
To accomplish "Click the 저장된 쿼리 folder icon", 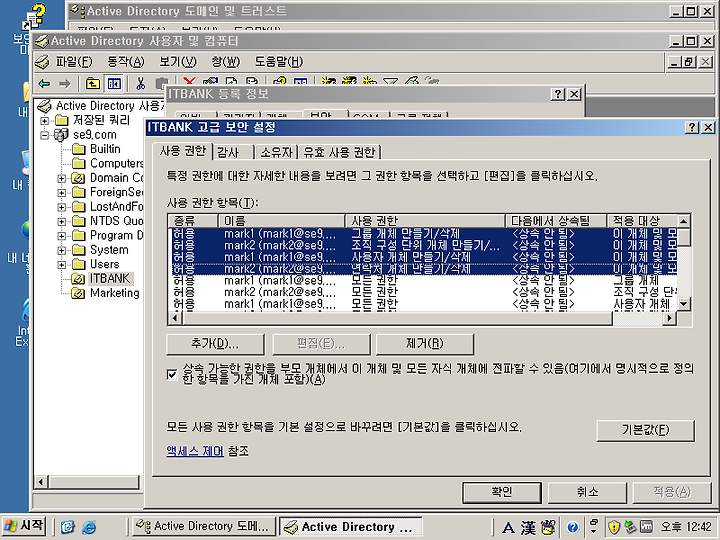I will tap(62, 120).
